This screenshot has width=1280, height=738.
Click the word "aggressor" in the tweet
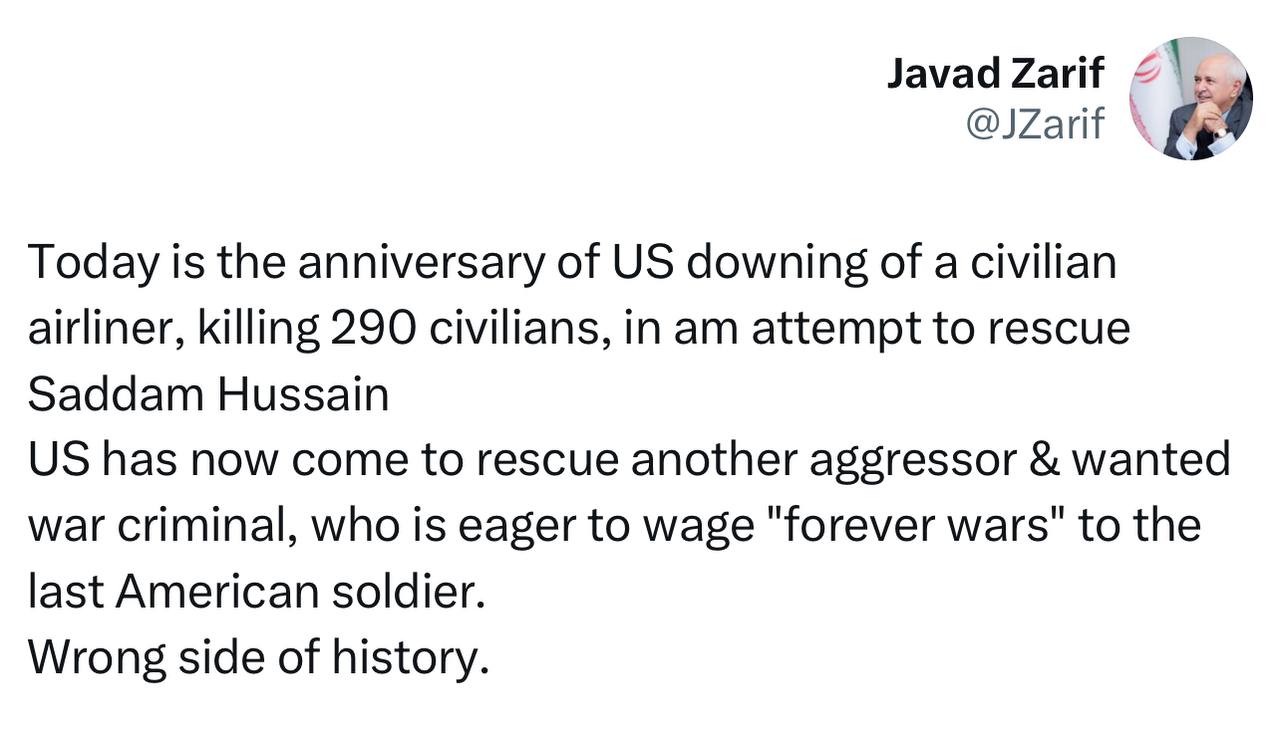point(906,461)
